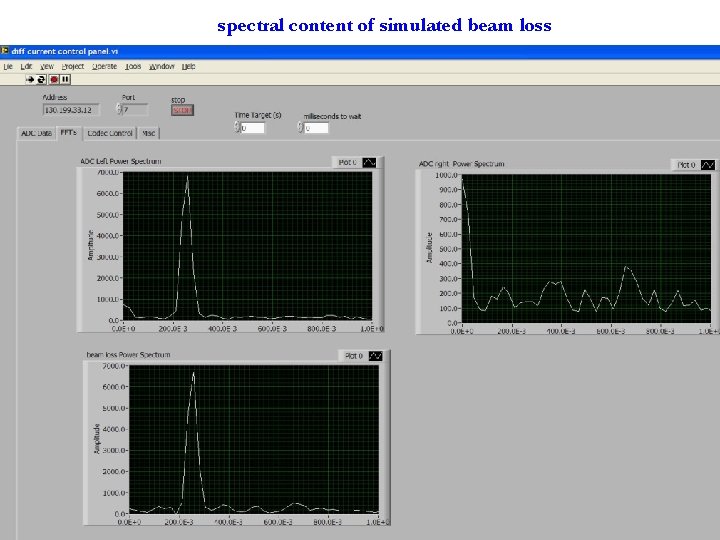This screenshot has height=540, width=720.
Task: Open the Window menu
Action: click(x=162, y=67)
